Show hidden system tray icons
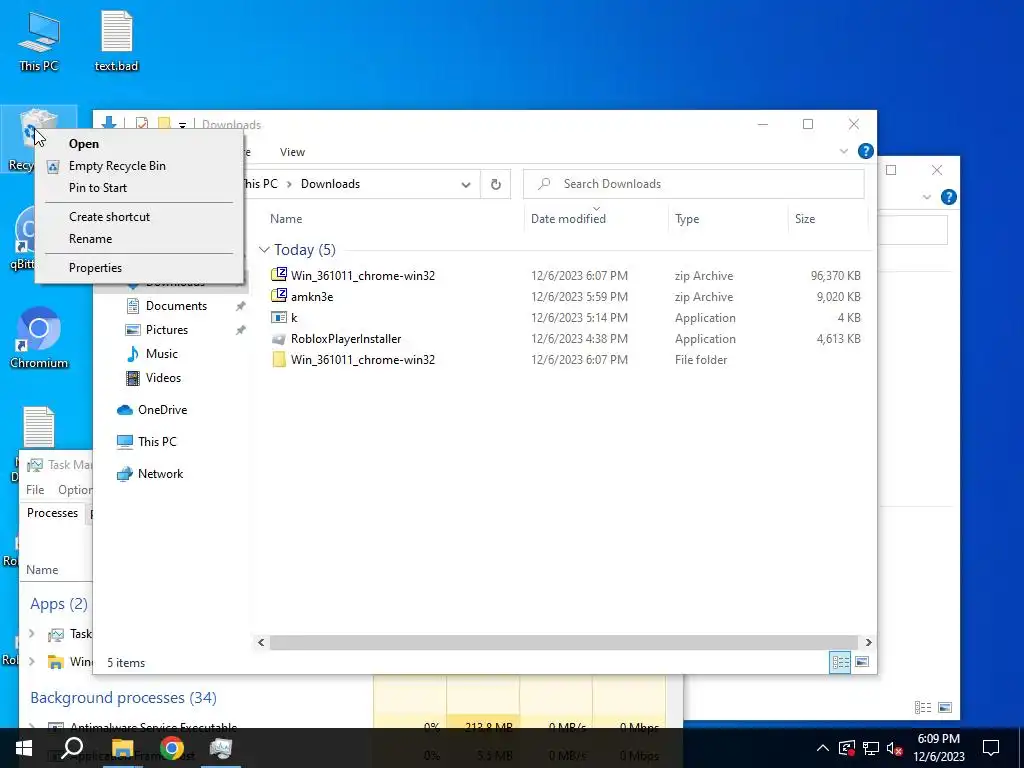The height and width of the screenshot is (768, 1024). tap(823, 748)
